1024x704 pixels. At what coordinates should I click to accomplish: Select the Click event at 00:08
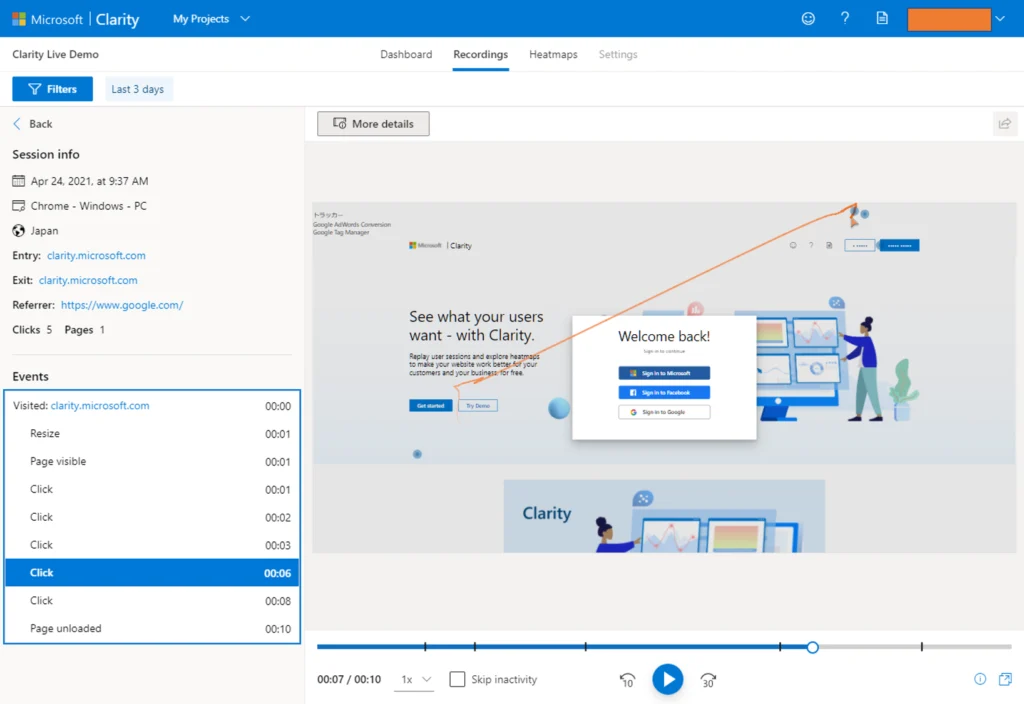tap(152, 601)
